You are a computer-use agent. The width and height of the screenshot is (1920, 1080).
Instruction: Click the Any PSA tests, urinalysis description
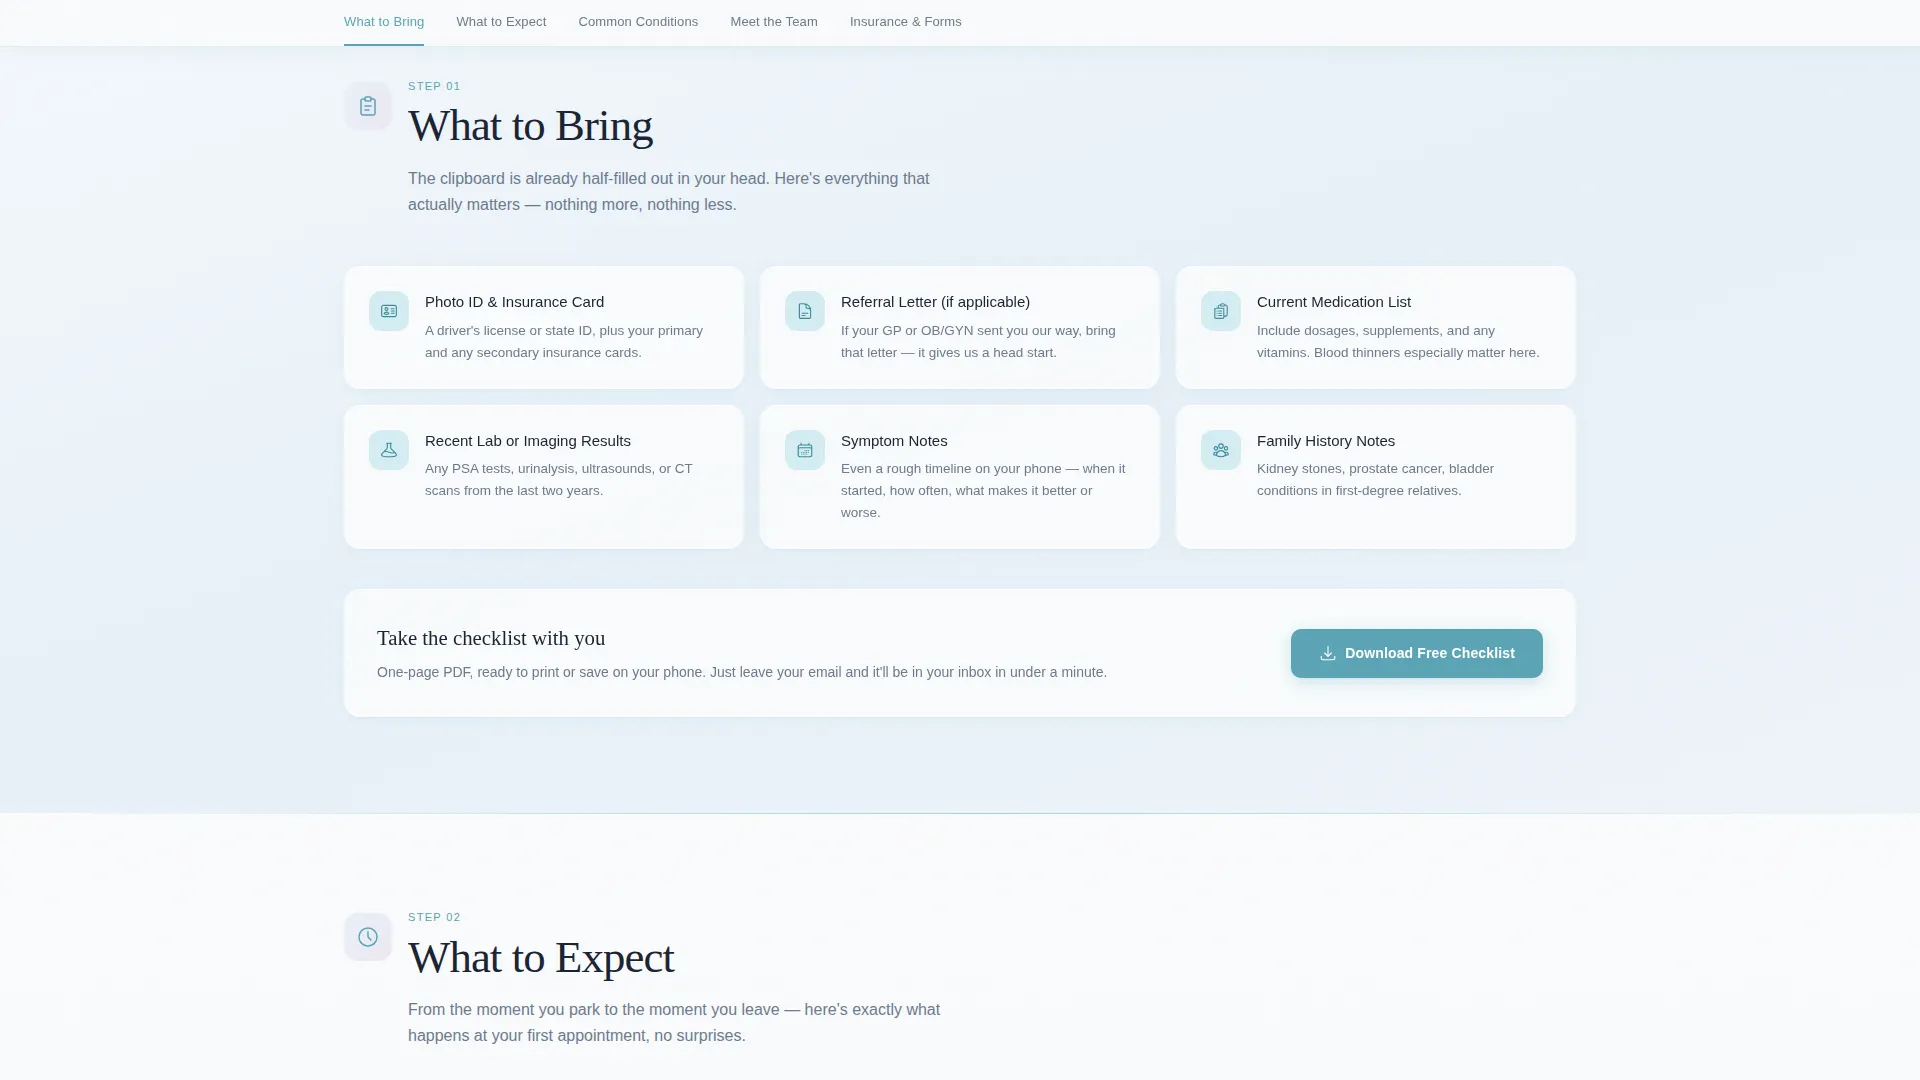click(x=559, y=480)
